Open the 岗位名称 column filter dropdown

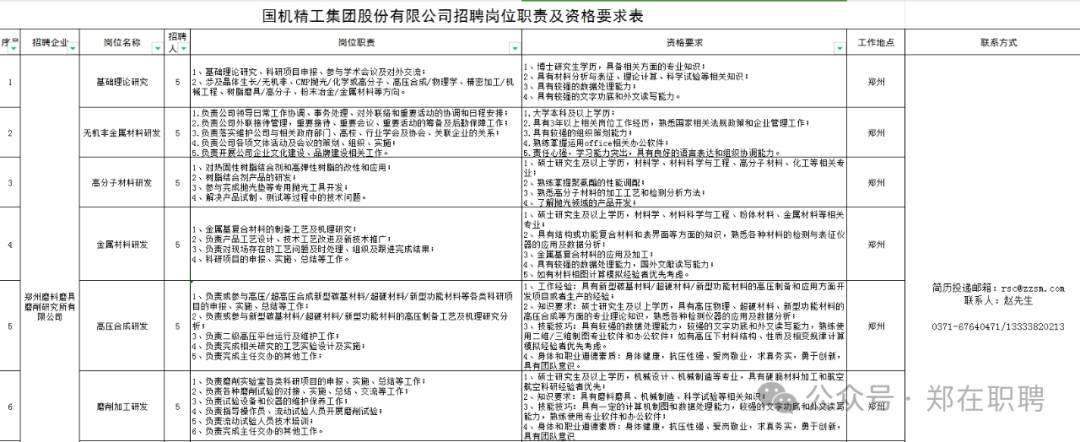pos(158,48)
